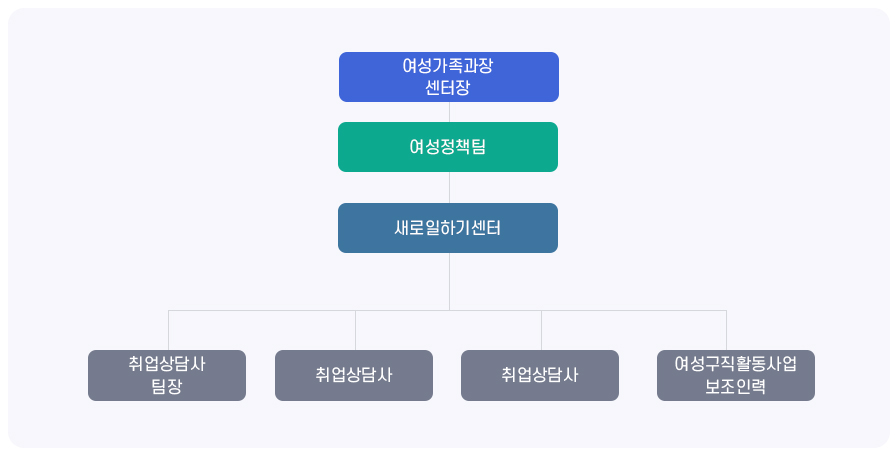This screenshot has height=456, width=895.
Task: Click the 취업상담사 box beside 여성구직활동사업 box
Action: click(x=540, y=376)
